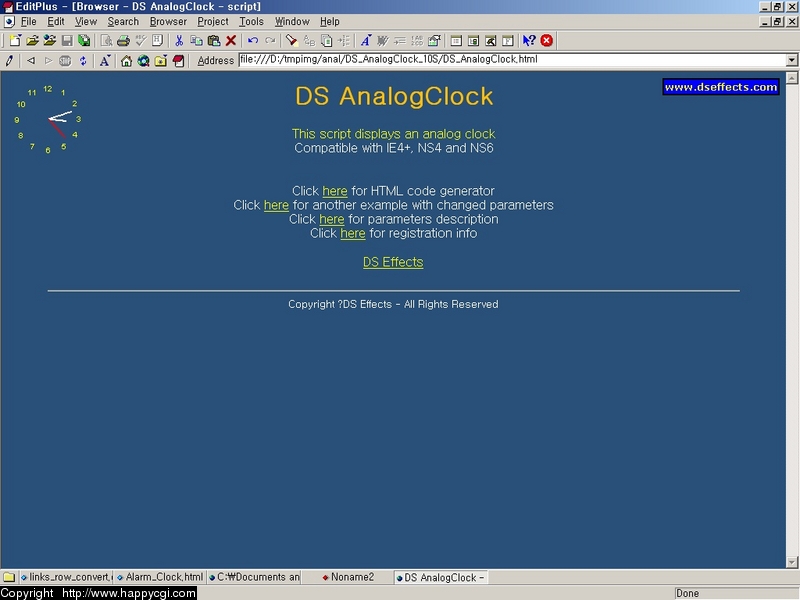Open browser font size A dropdown
Viewport: 800px width, 600px height.
point(105,61)
